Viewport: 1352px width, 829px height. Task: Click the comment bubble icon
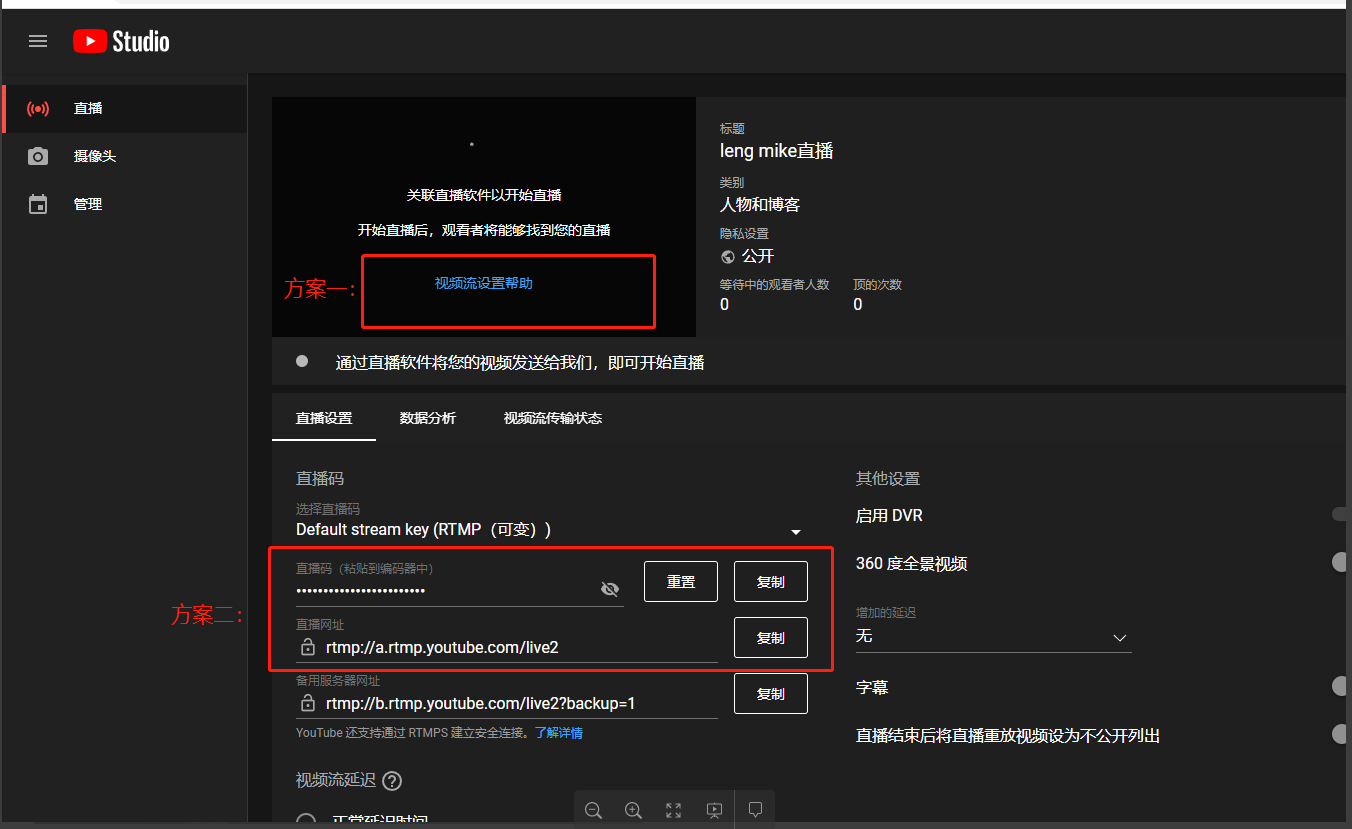756,810
